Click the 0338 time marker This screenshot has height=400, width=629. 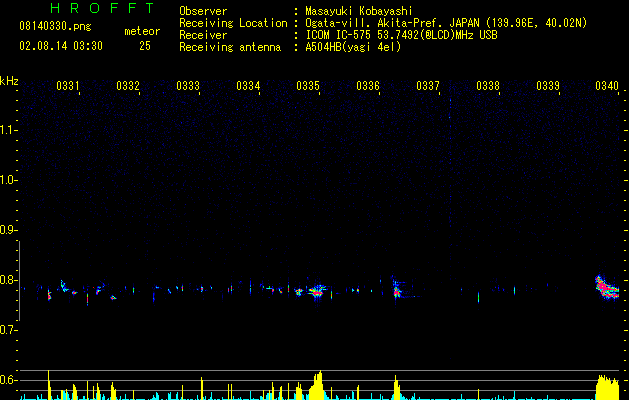pyautogui.click(x=488, y=85)
